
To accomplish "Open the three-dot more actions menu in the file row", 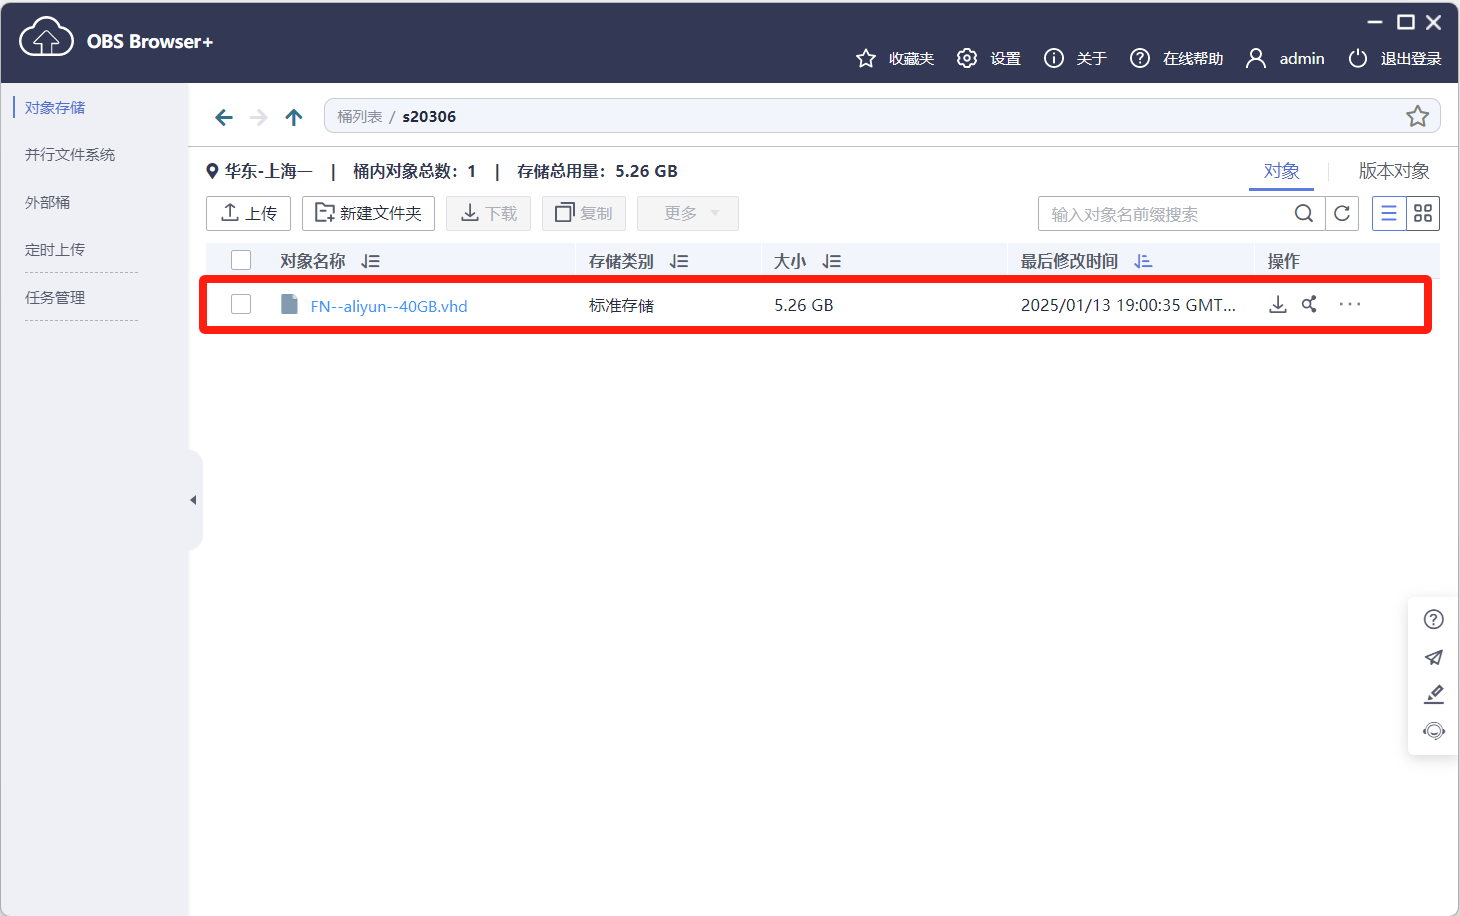I will pos(1349,304).
